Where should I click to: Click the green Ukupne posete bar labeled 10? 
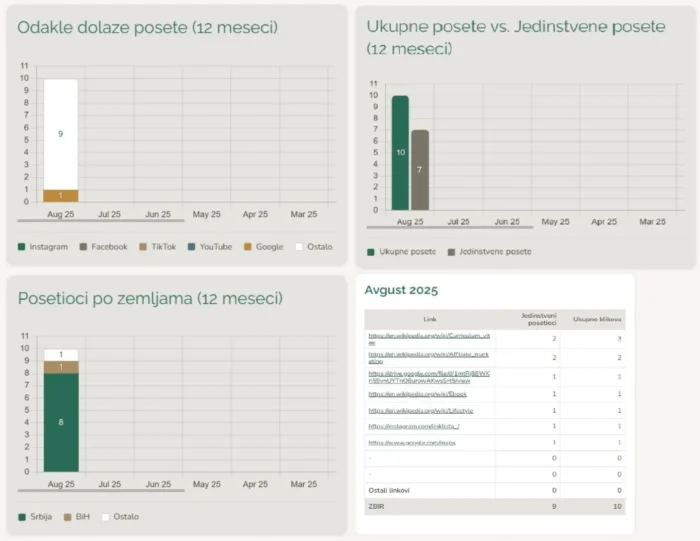click(400, 152)
